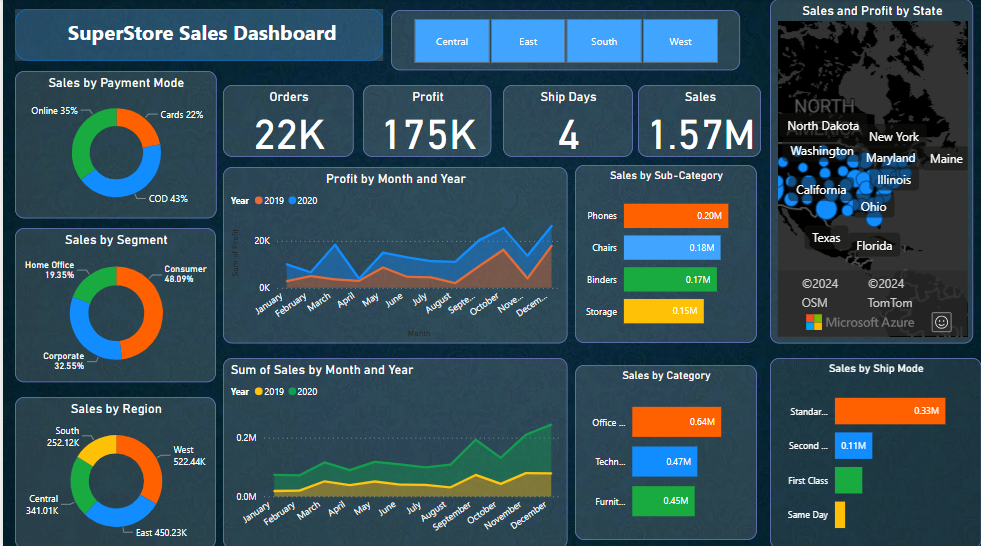This screenshot has height=546, width=981.
Task: Filter the dashboard by East region
Action: (x=528, y=42)
